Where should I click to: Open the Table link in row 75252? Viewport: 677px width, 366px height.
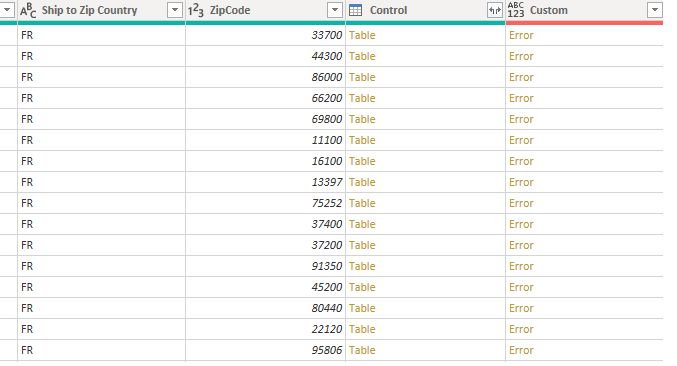[x=362, y=203]
